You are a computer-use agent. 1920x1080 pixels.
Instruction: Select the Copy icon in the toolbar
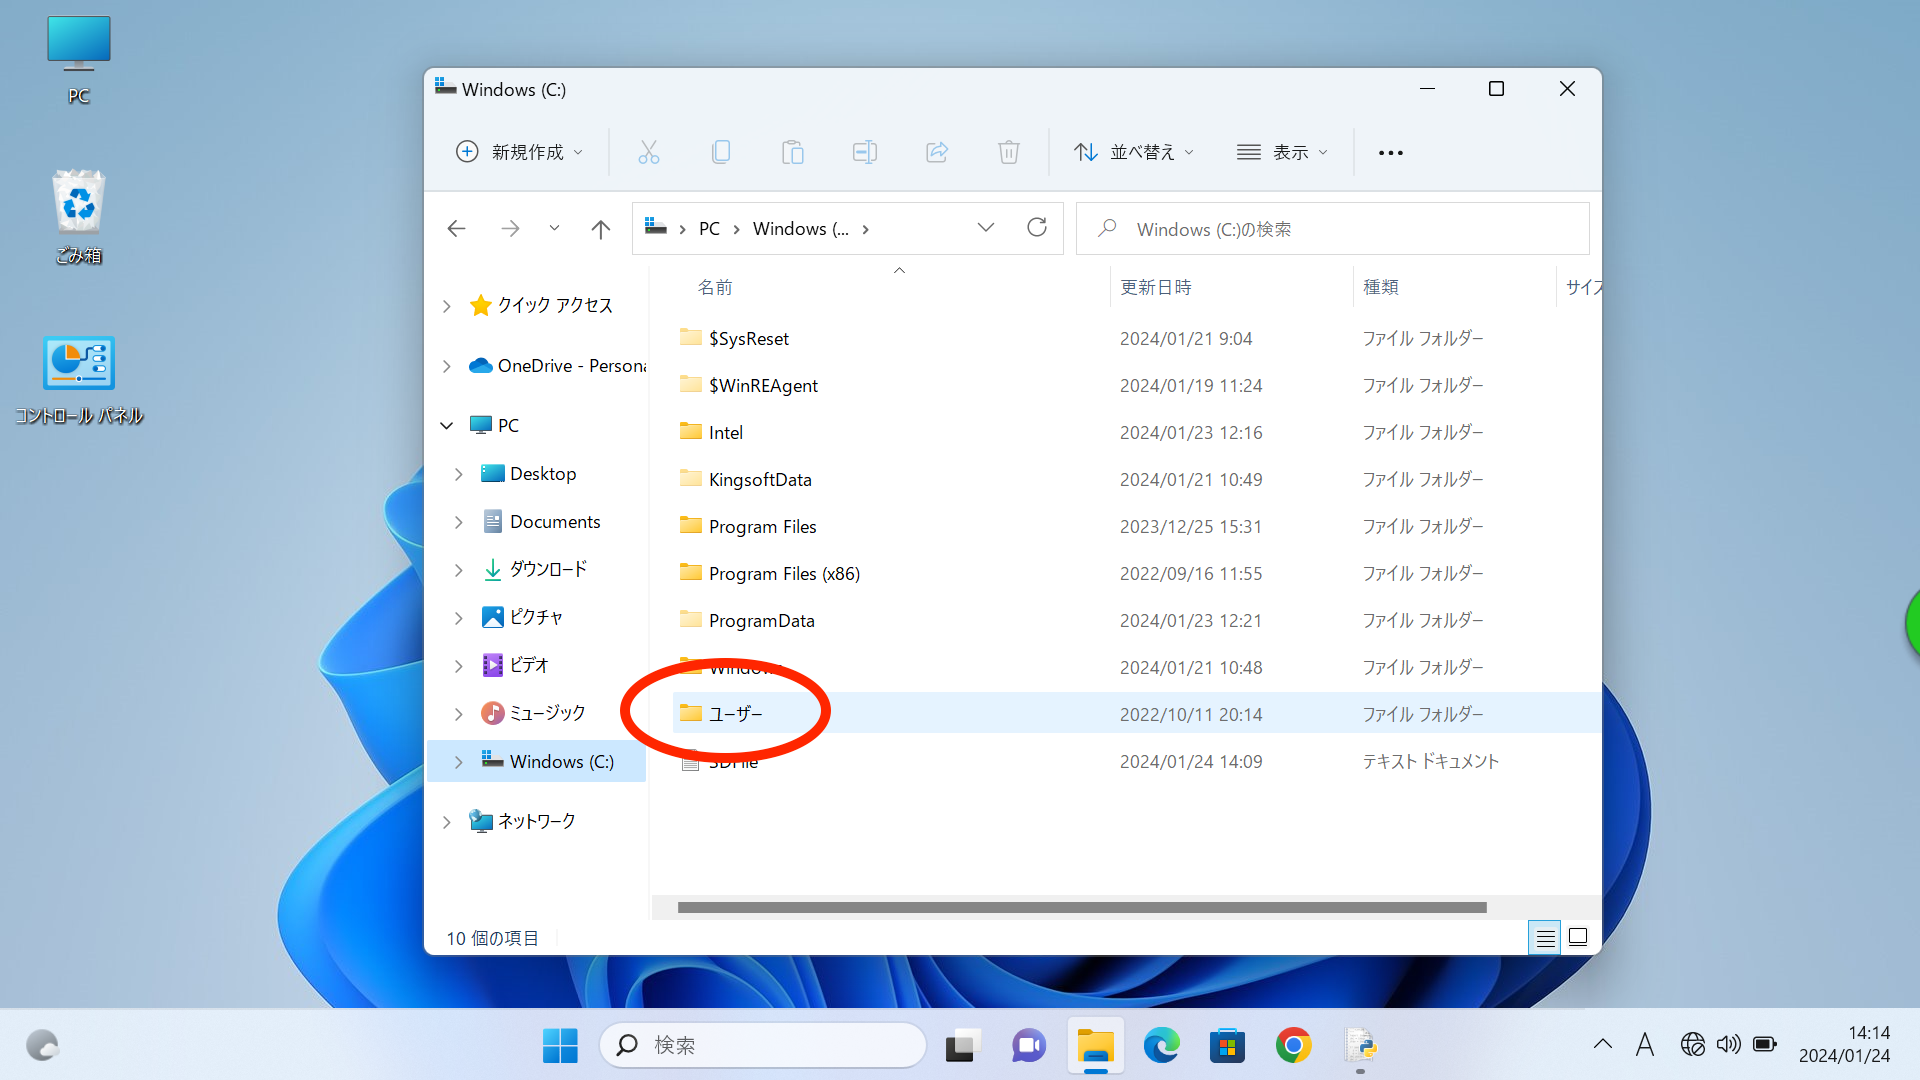pyautogui.click(x=721, y=151)
